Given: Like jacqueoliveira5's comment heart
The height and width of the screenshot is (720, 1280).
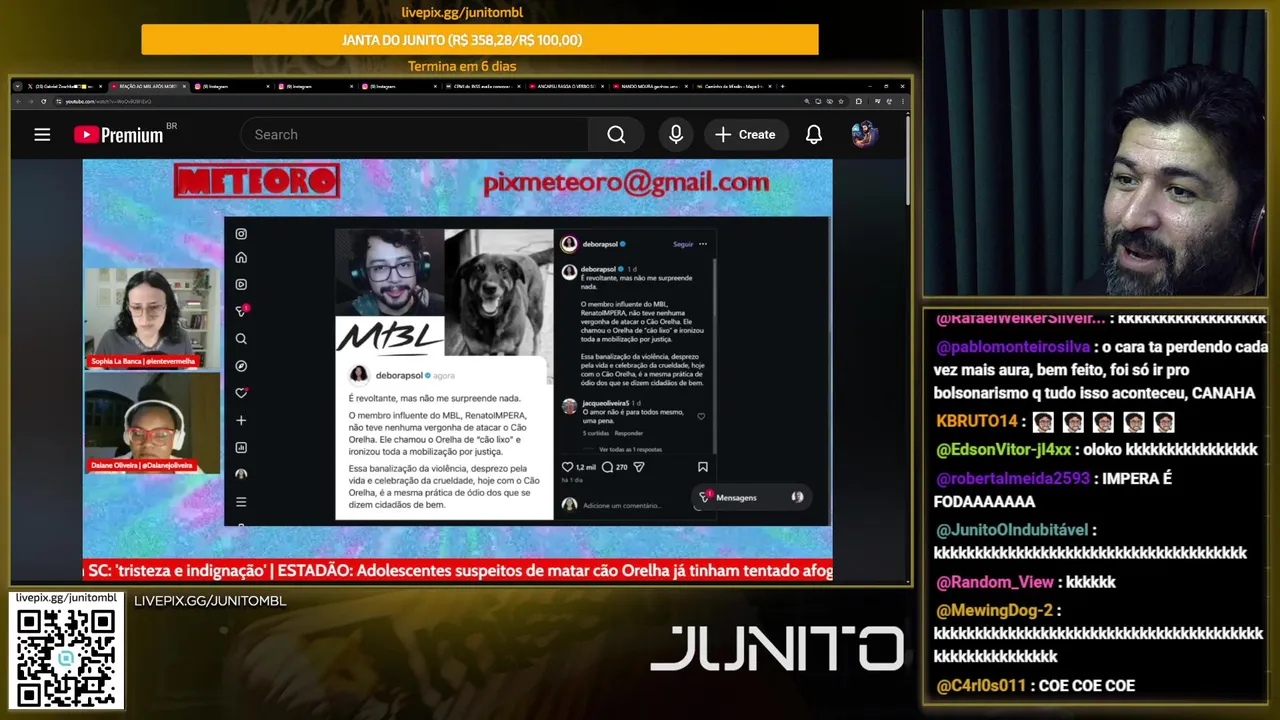Looking at the screenshot, I should click(x=701, y=416).
